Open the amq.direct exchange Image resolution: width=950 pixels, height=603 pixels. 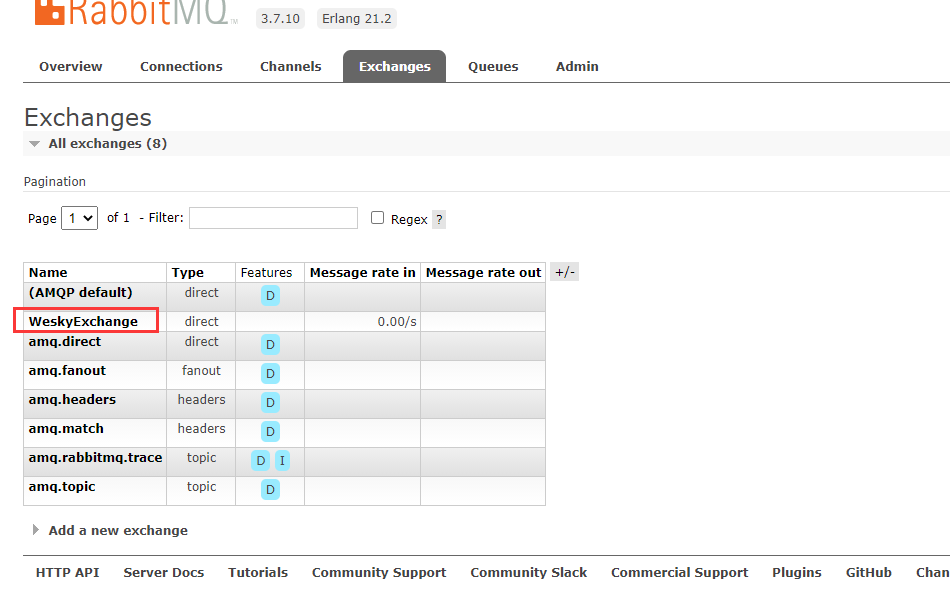coord(65,342)
